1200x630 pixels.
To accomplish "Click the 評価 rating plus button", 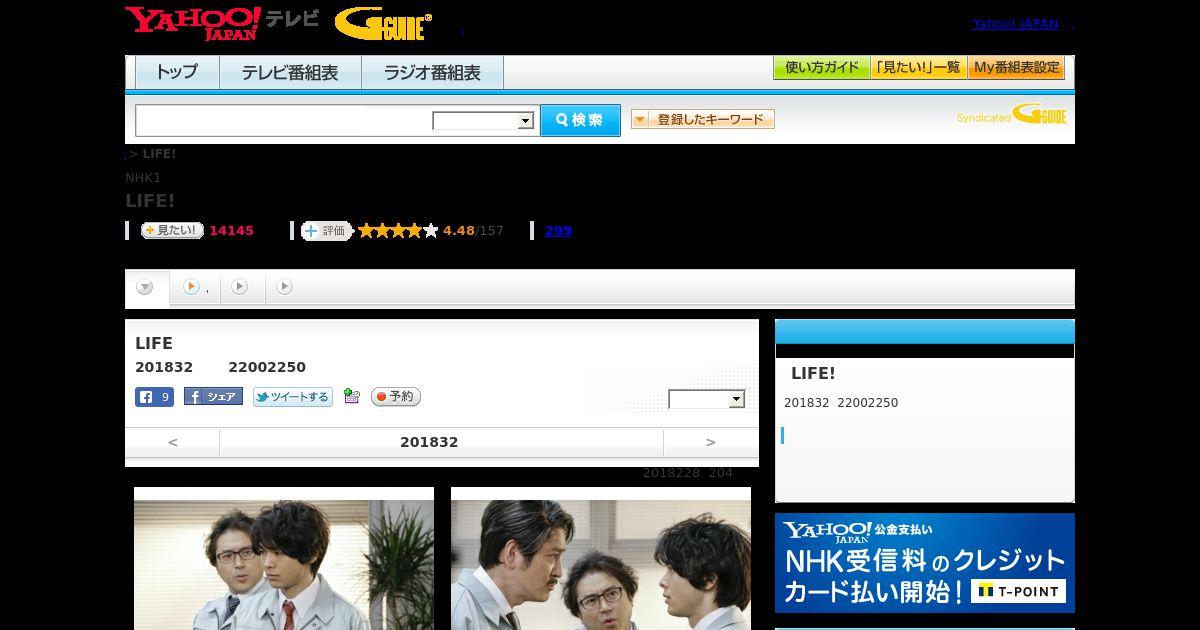I will tap(326, 230).
